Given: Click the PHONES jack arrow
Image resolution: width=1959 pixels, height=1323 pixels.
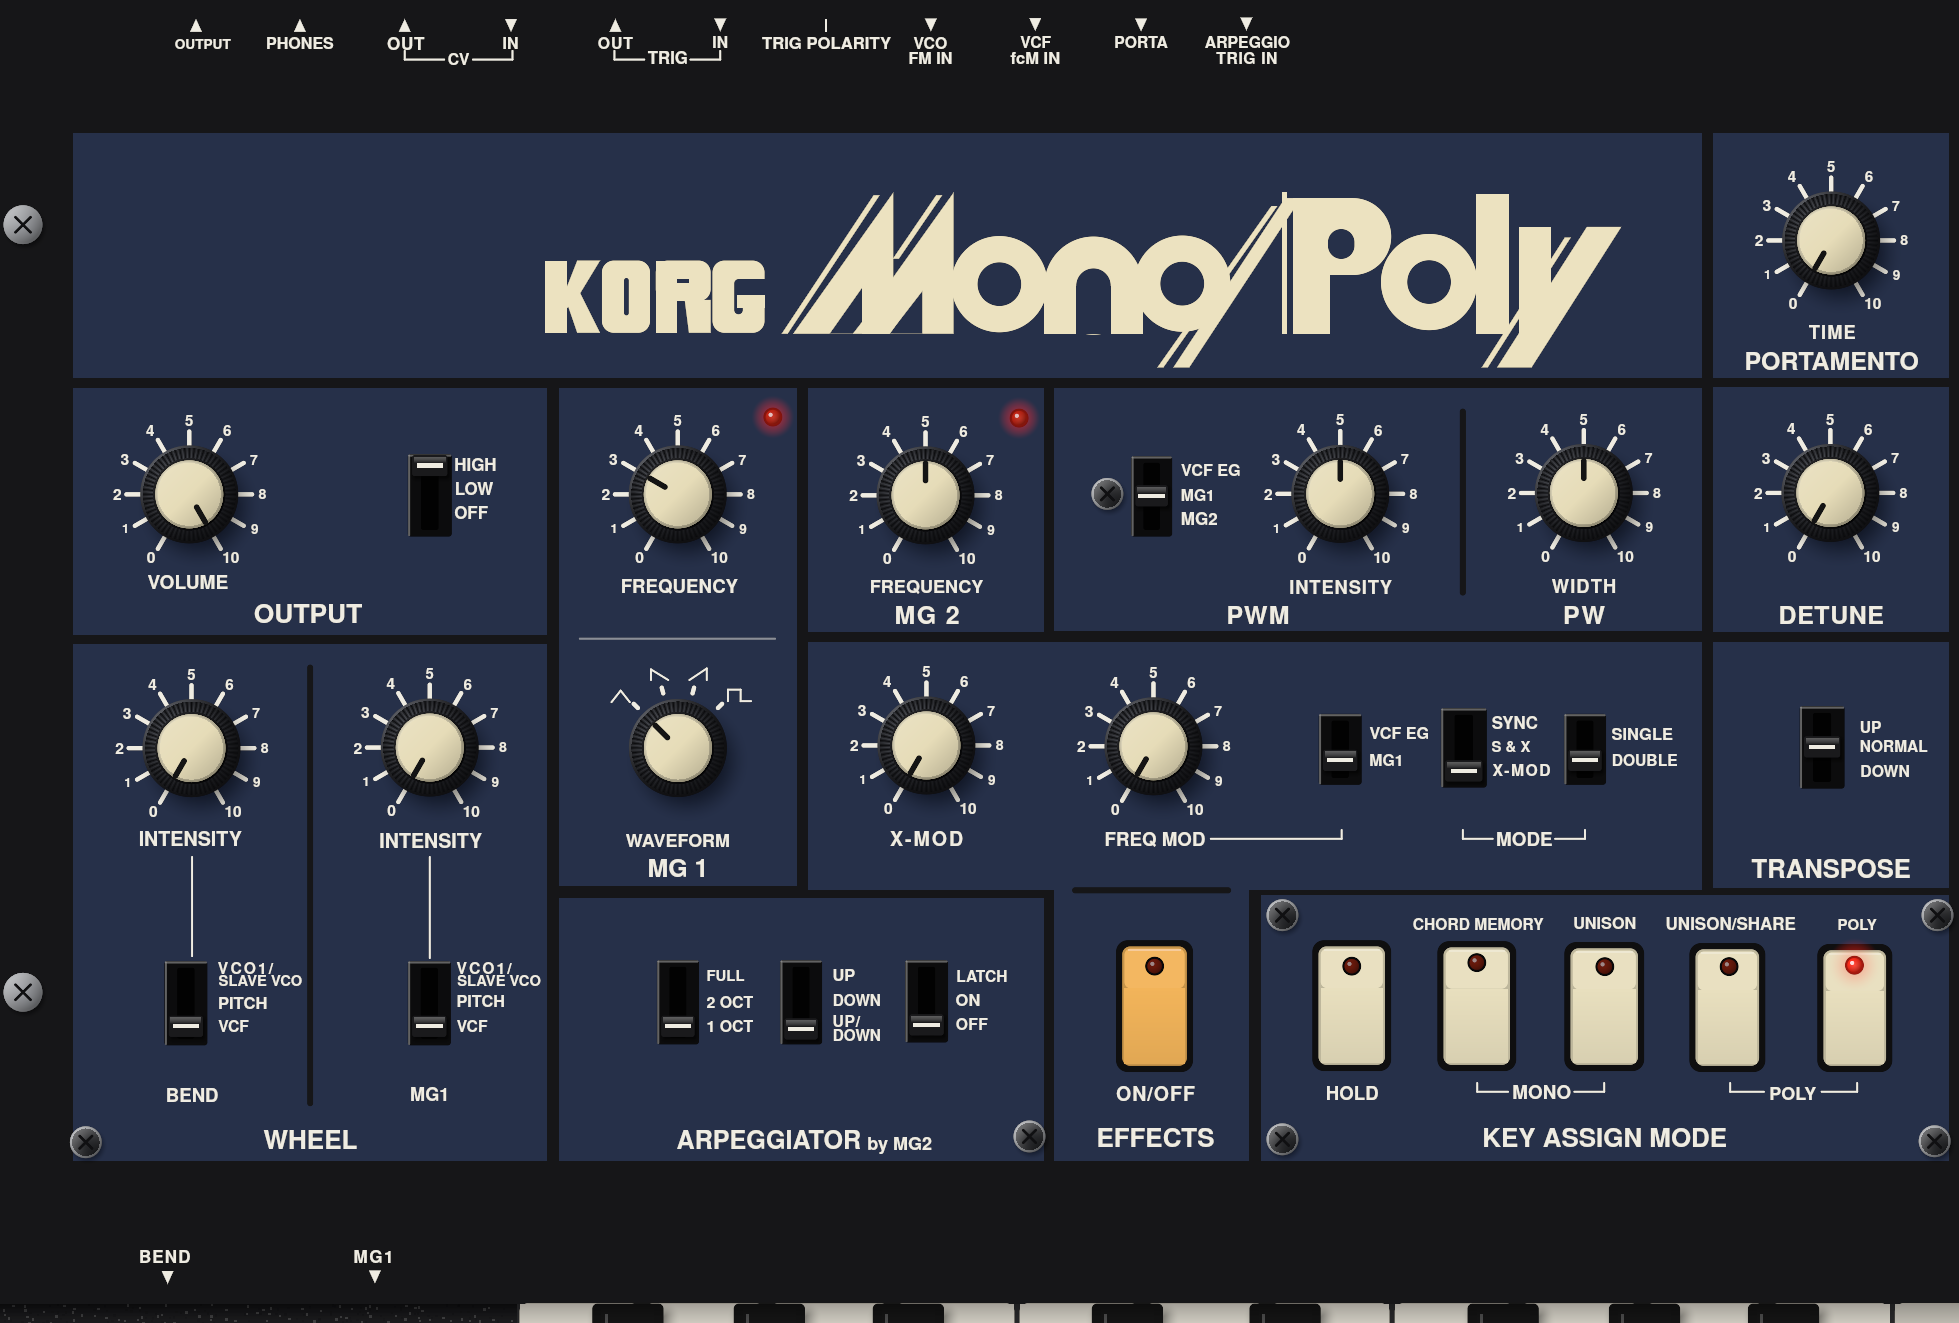Looking at the screenshot, I should [x=300, y=26].
